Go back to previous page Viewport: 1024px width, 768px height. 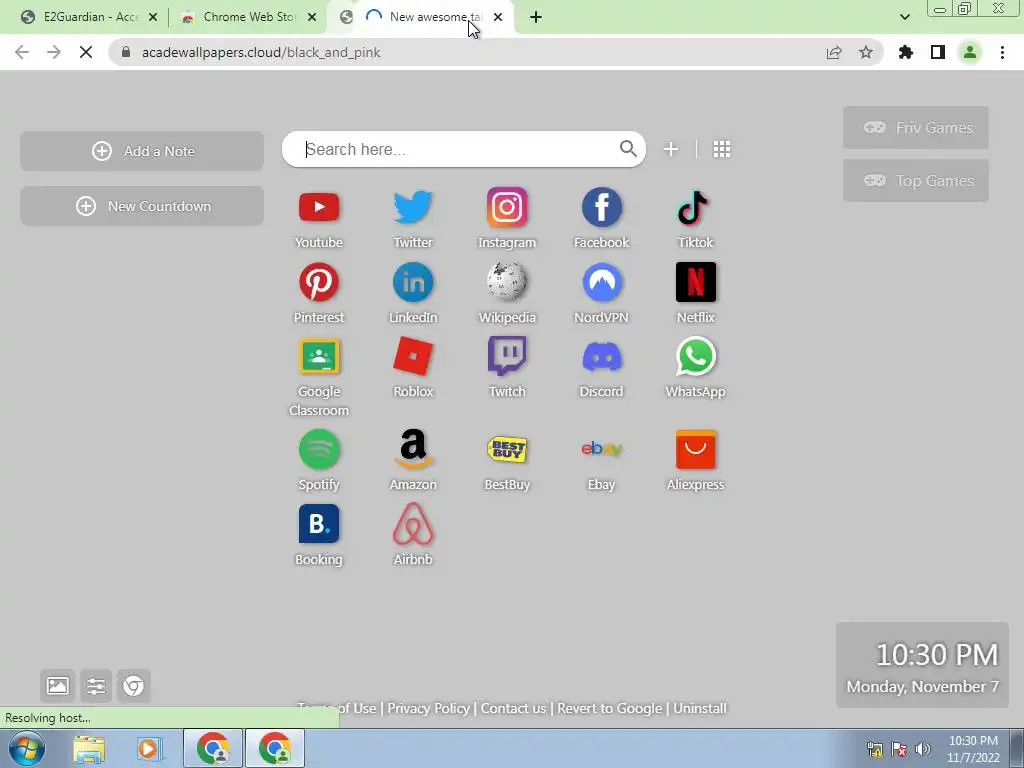click(22, 52)
